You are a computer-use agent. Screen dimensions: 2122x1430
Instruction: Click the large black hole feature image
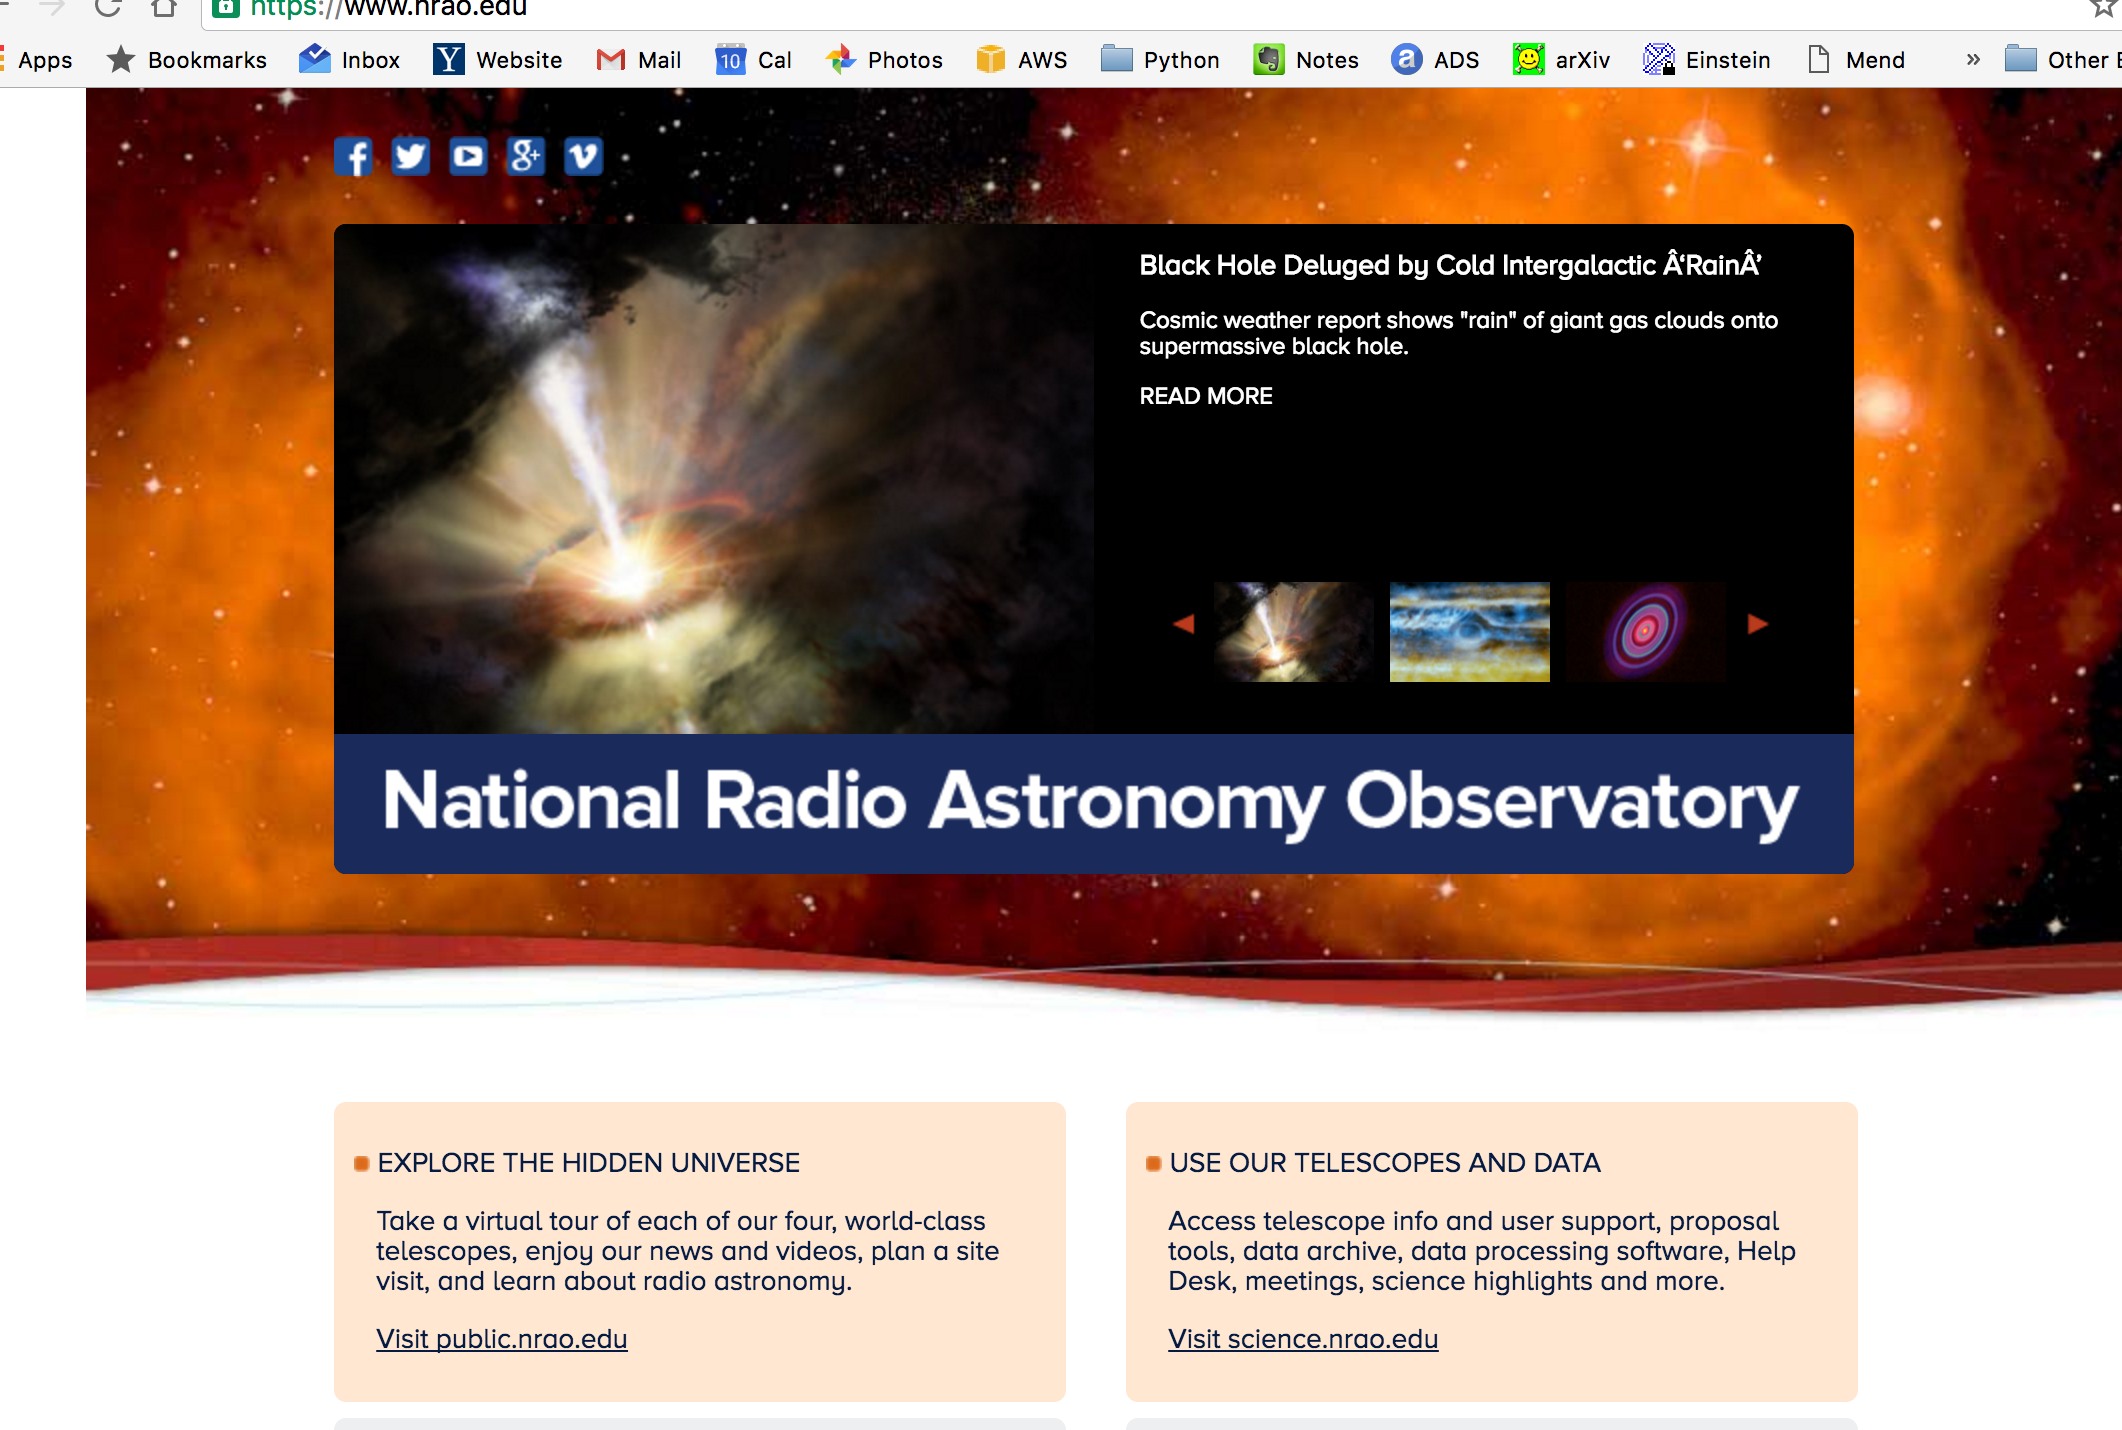(x=714, y=479)
